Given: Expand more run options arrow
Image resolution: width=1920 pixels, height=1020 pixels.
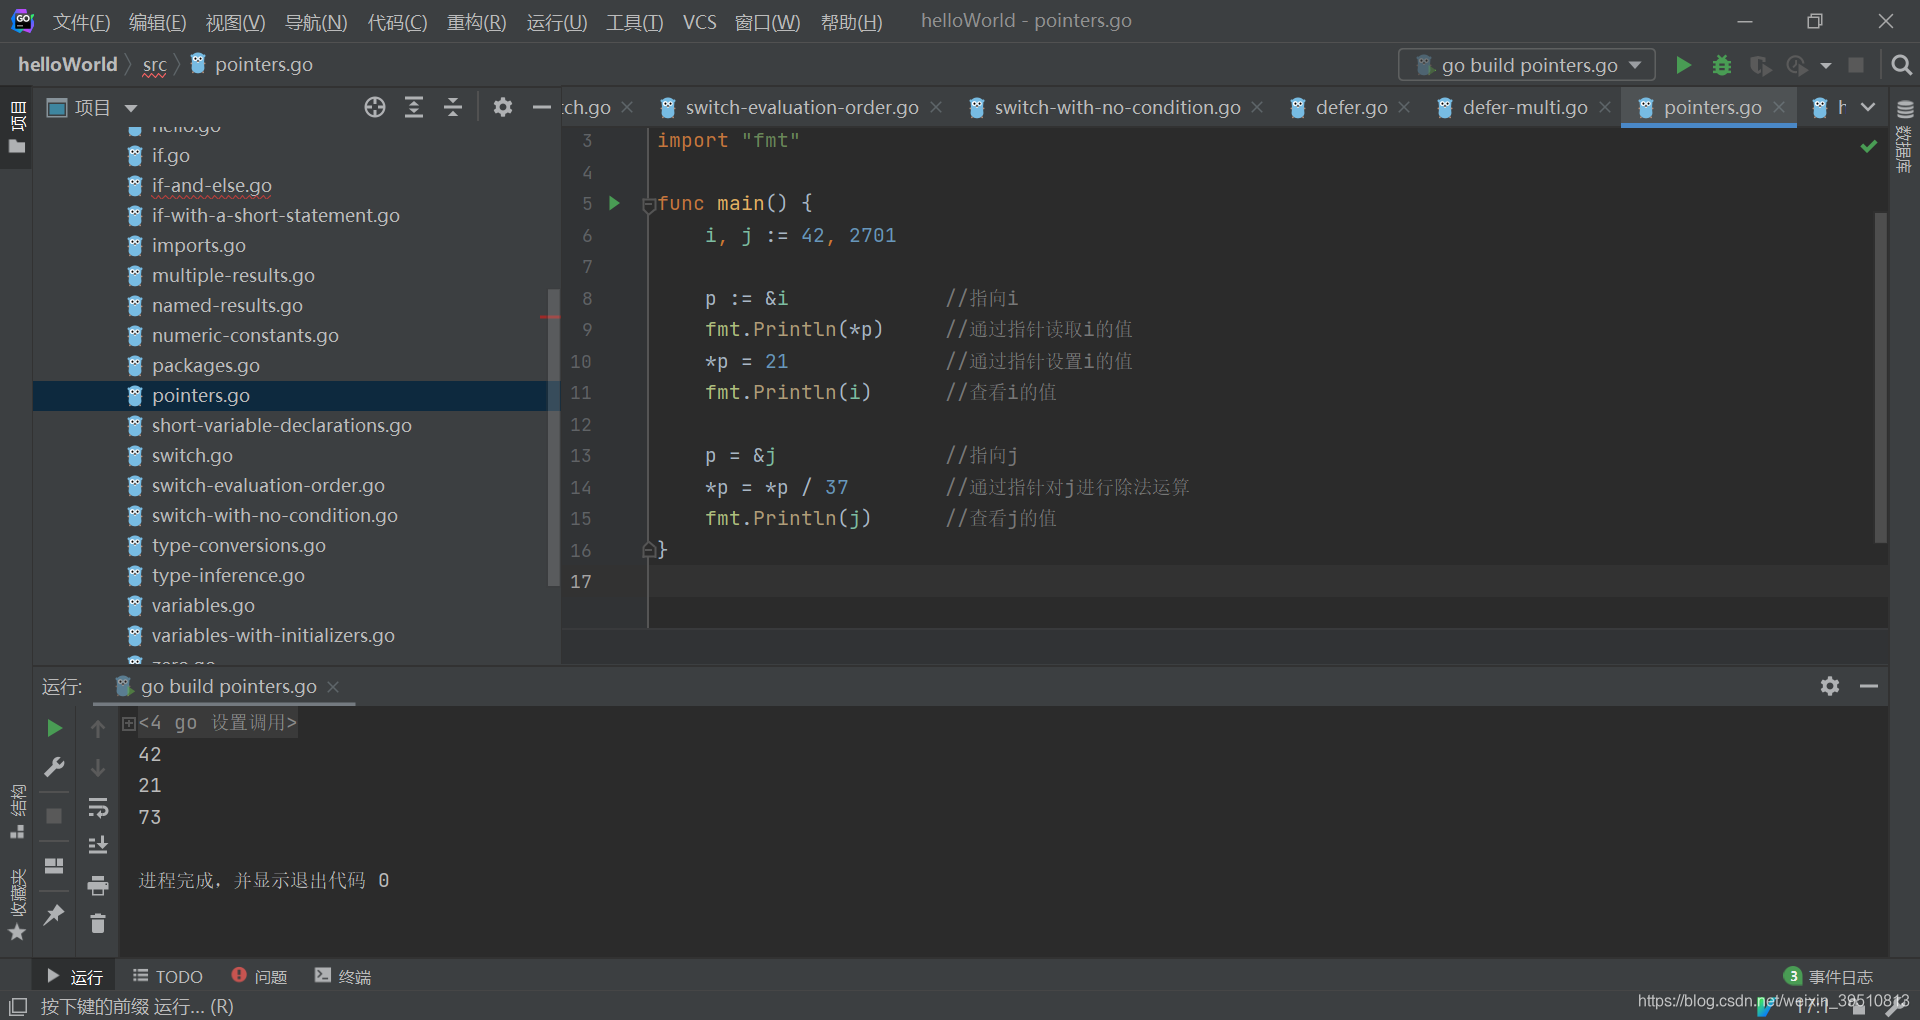Looking at the screenshot, I should click(x=1826, y=66).
